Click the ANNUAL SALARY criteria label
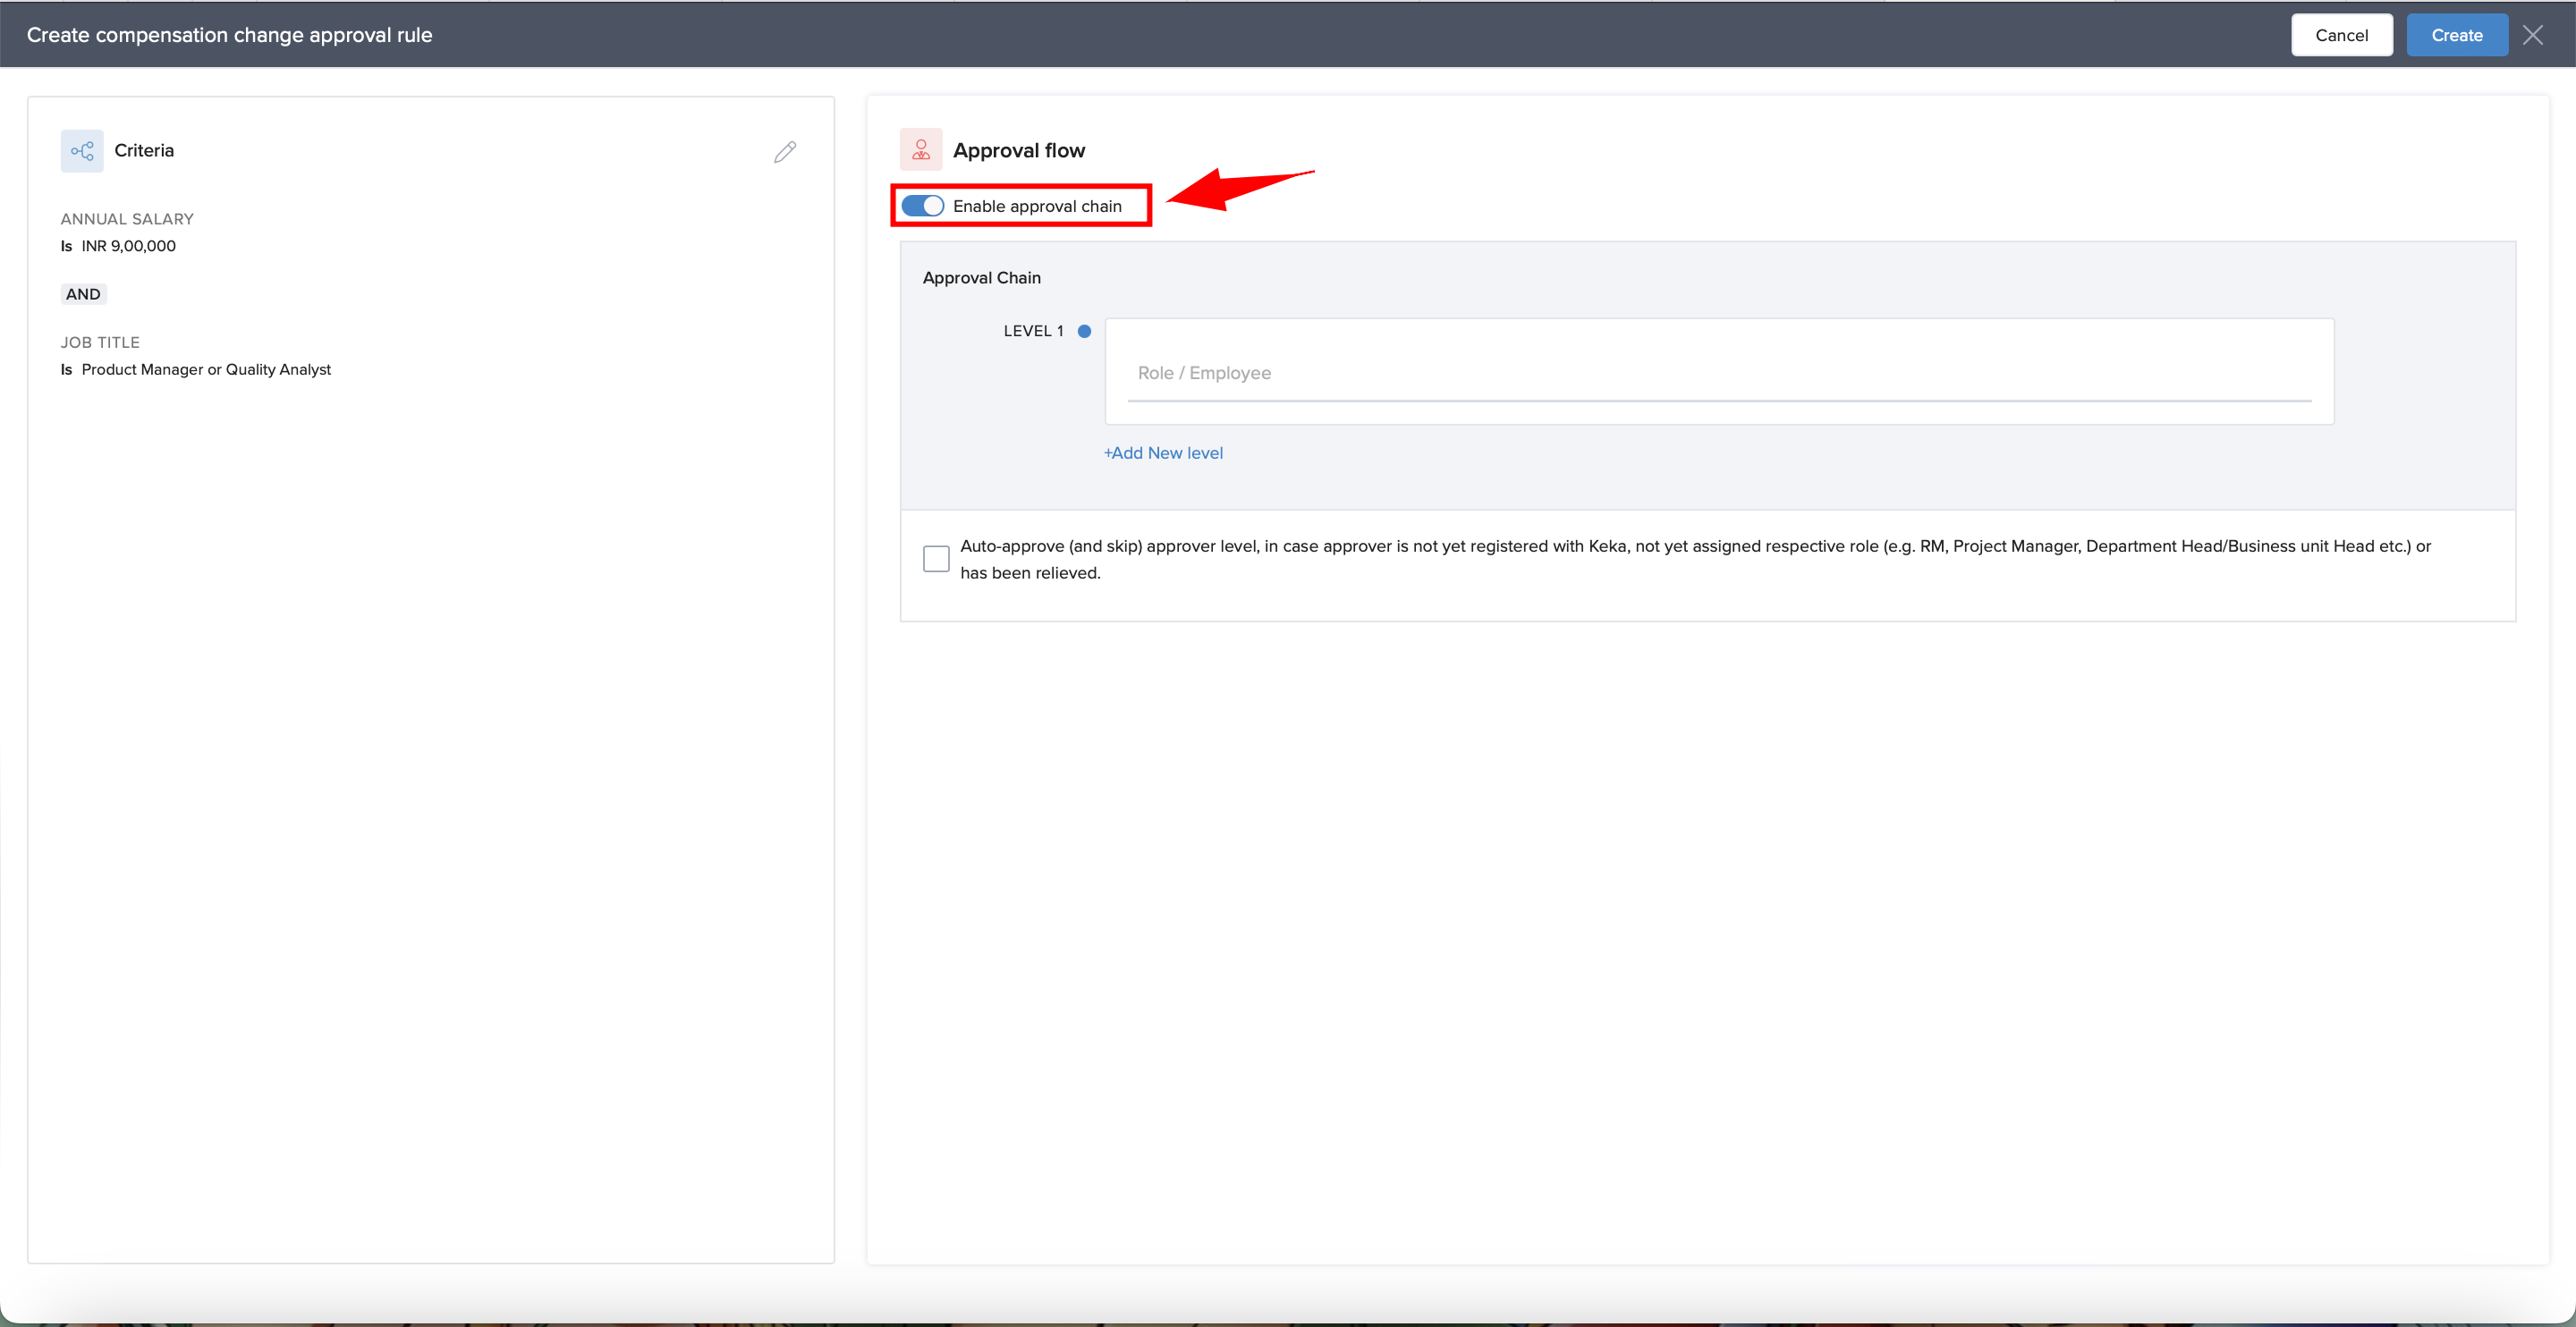The image size is (2576, 1327). point(127,219)
